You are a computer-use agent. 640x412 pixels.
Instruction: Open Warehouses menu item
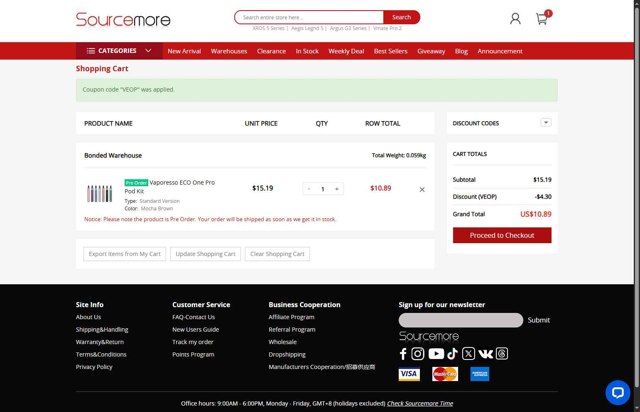[229, 51]
